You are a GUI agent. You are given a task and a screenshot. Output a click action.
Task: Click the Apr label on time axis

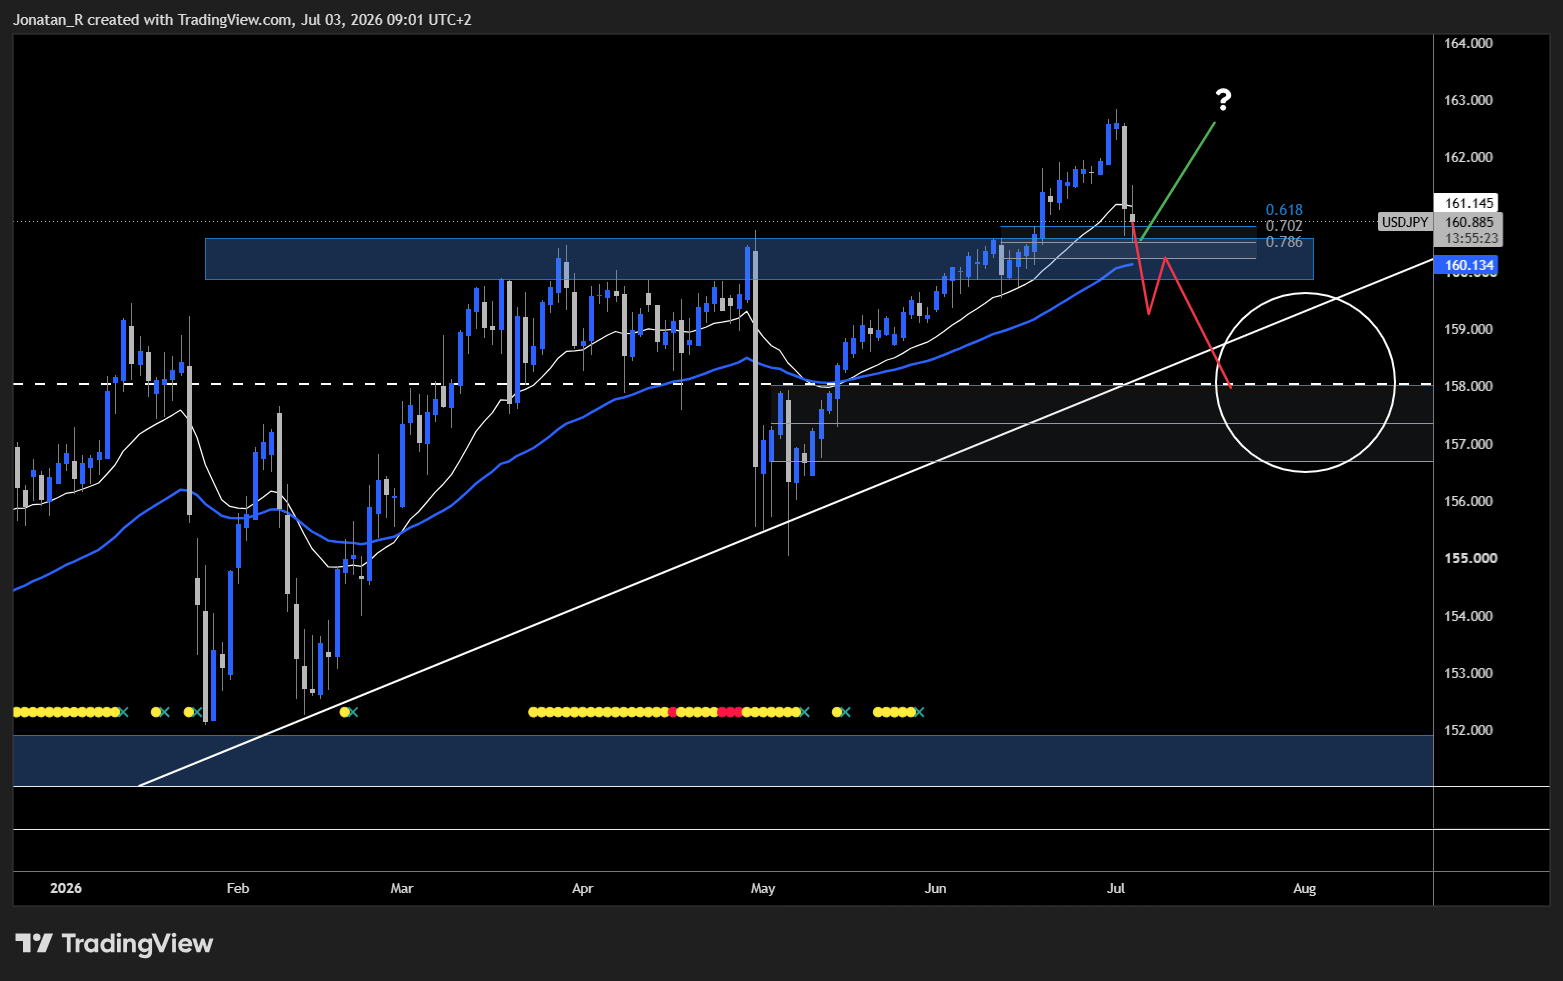click(582, 888)
